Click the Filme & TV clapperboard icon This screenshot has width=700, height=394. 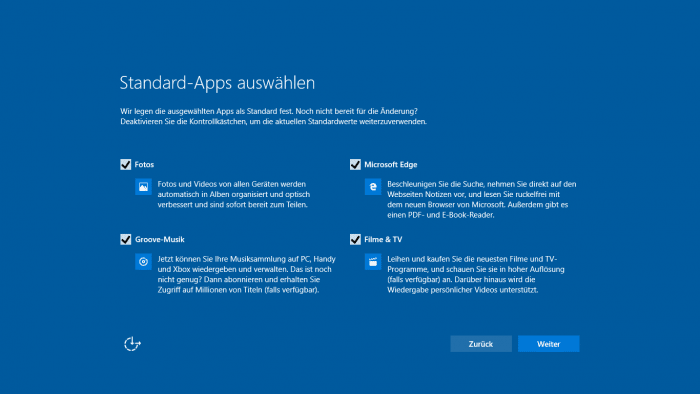pos(373,262)
